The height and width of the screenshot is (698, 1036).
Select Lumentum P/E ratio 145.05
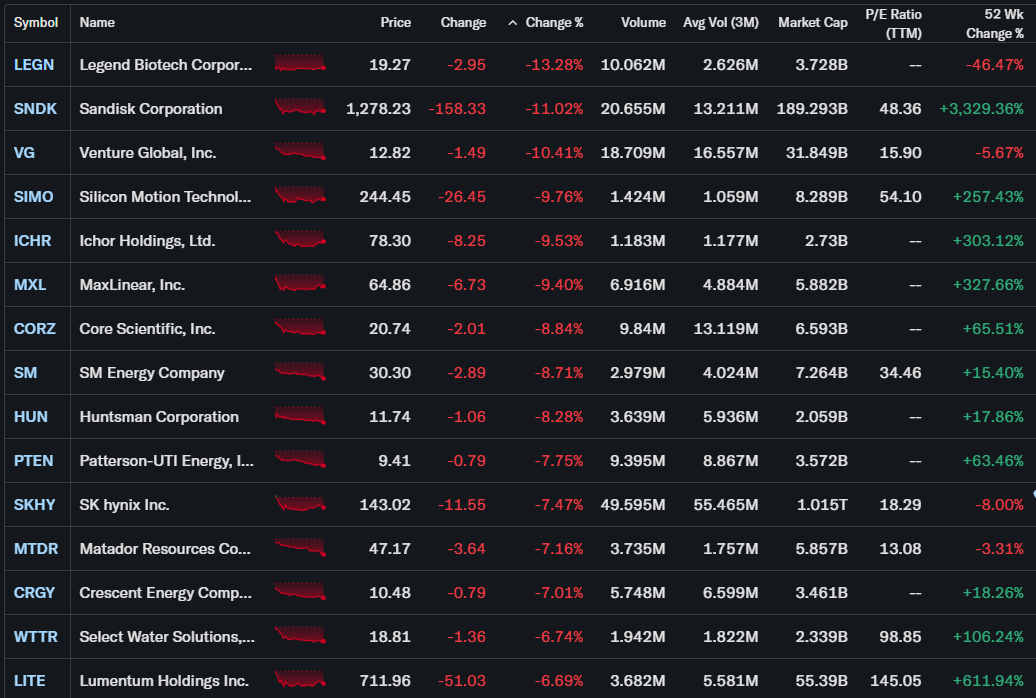896,680
